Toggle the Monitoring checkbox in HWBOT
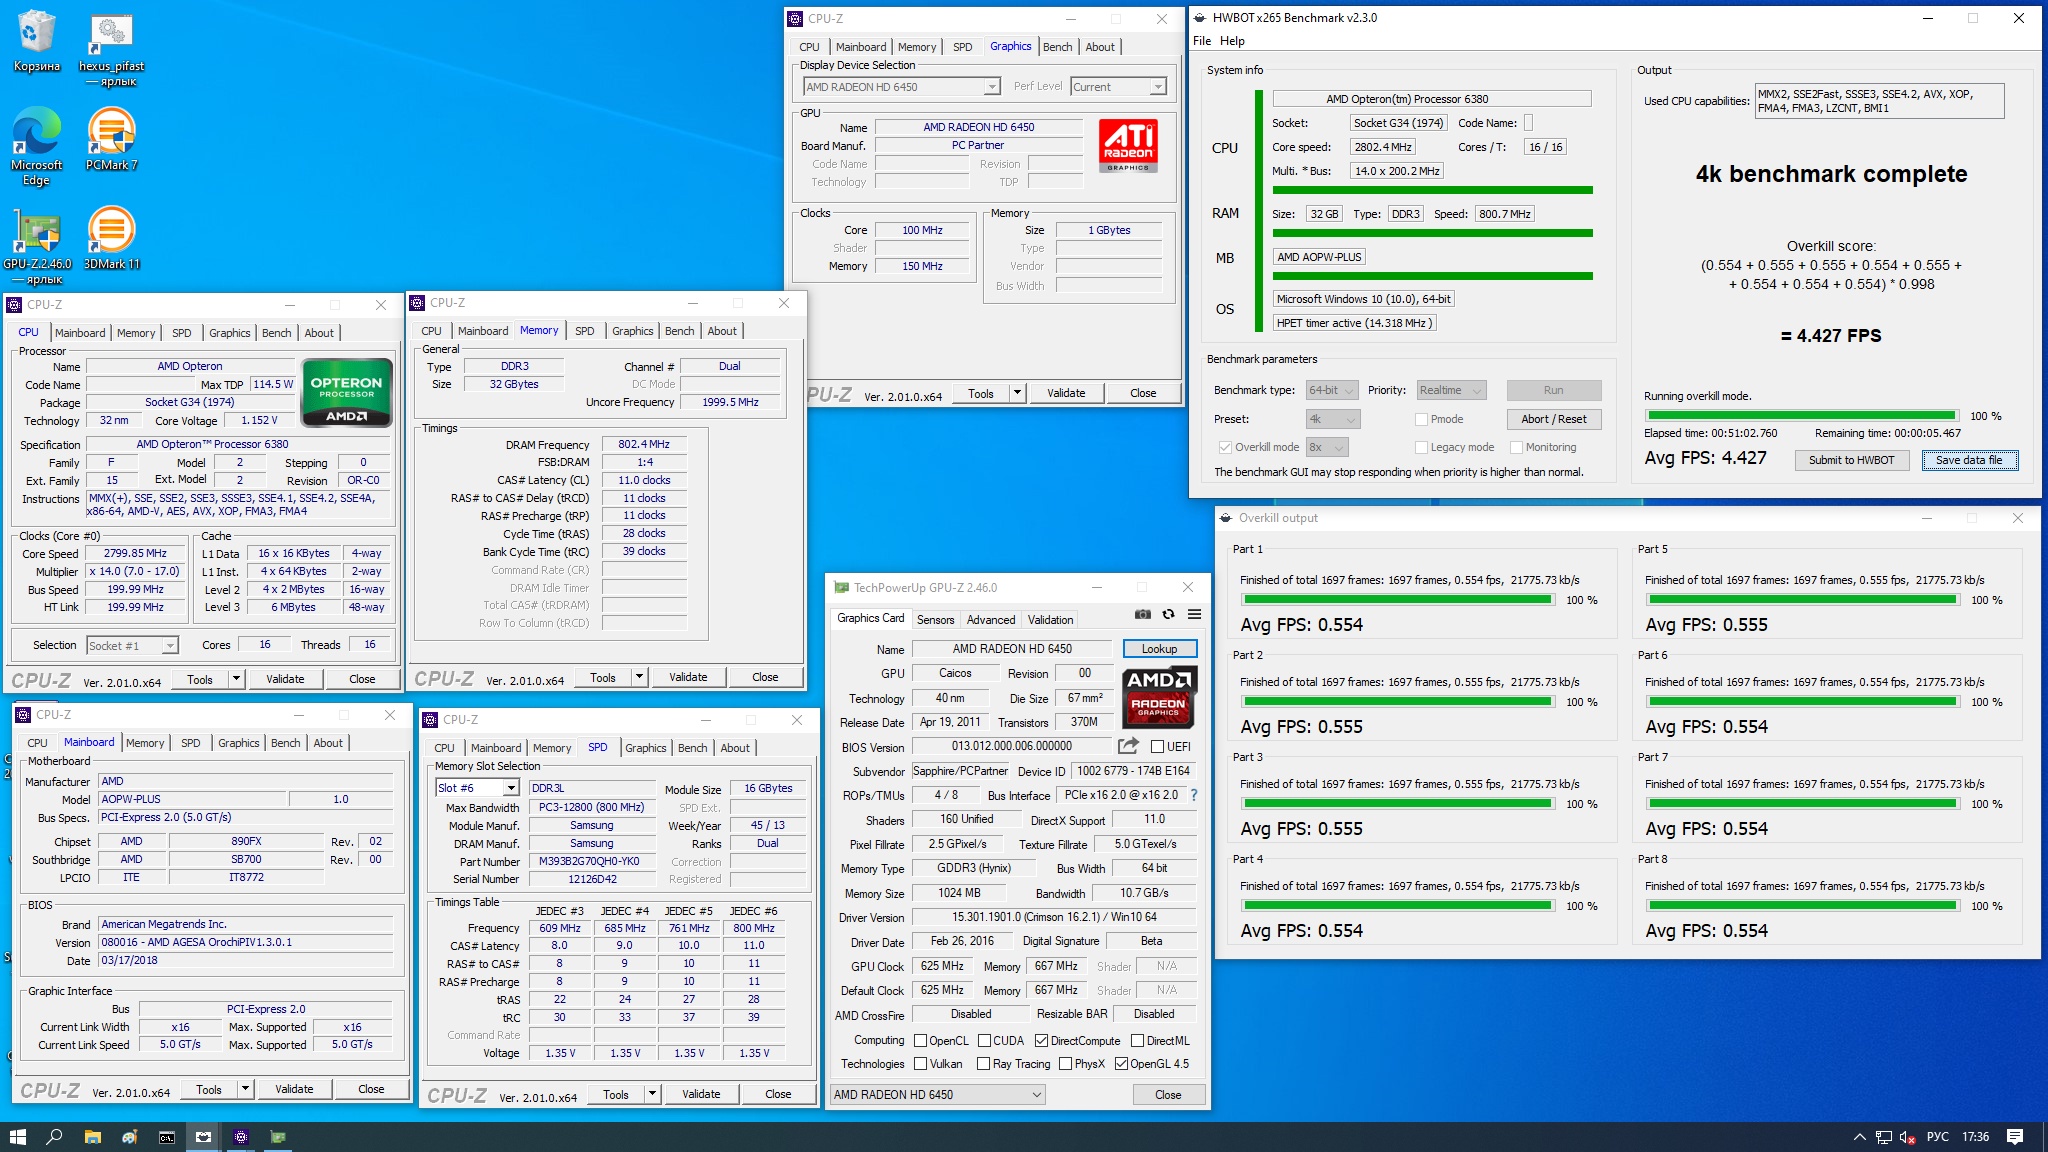This screenshot has height=1152, width=2048. point(1516,447)
